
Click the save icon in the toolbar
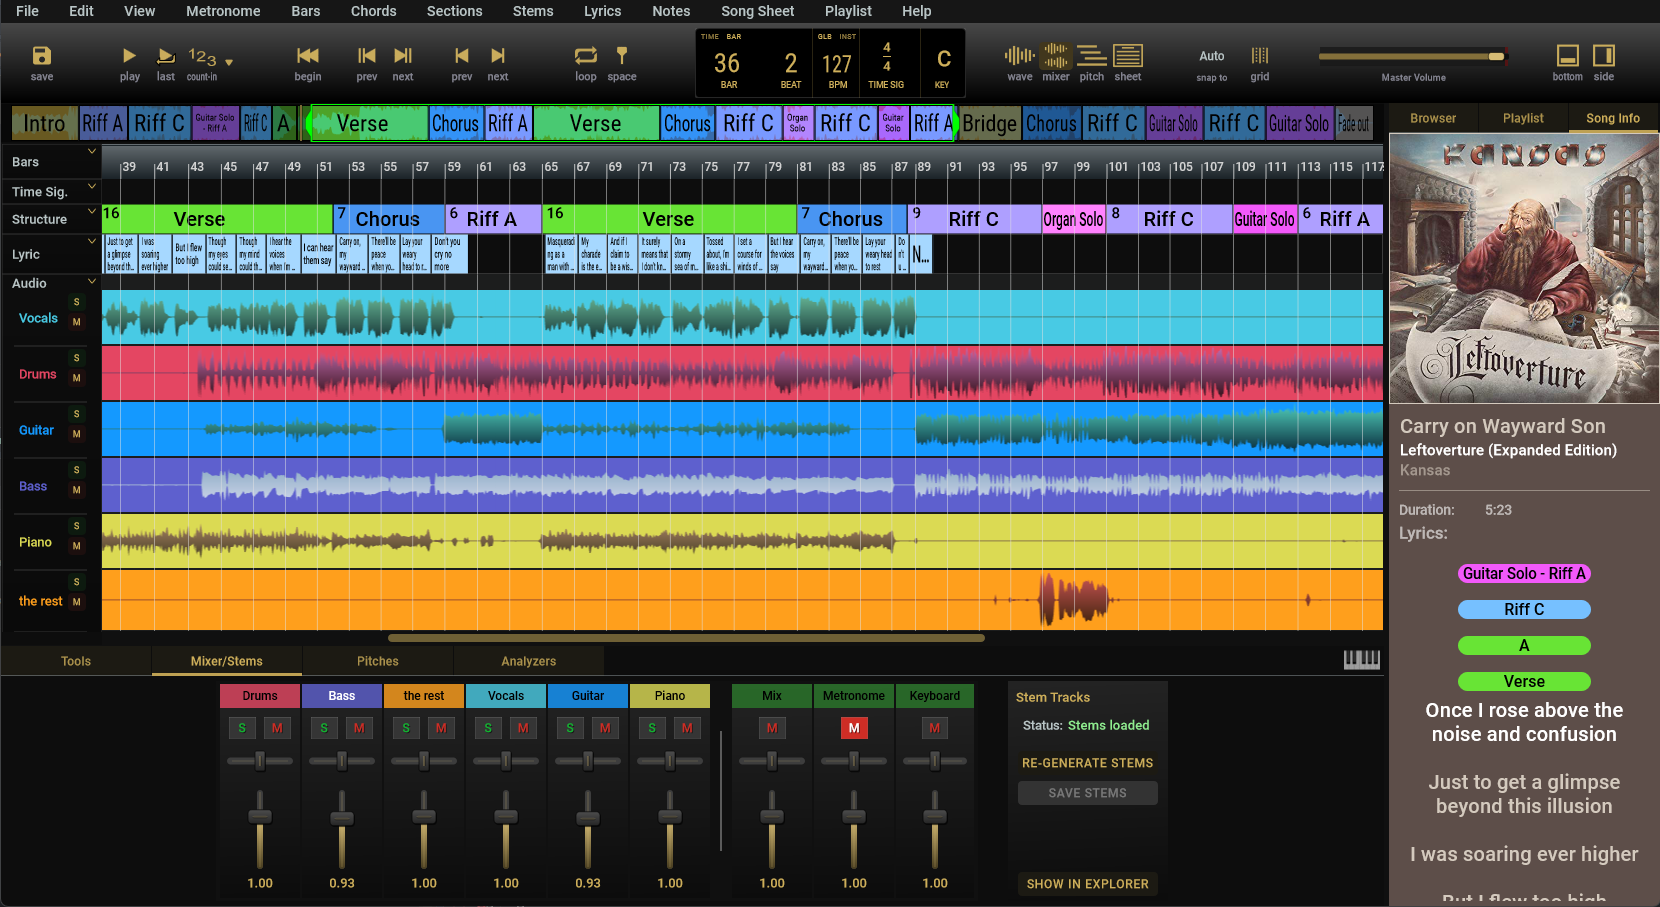41,56
